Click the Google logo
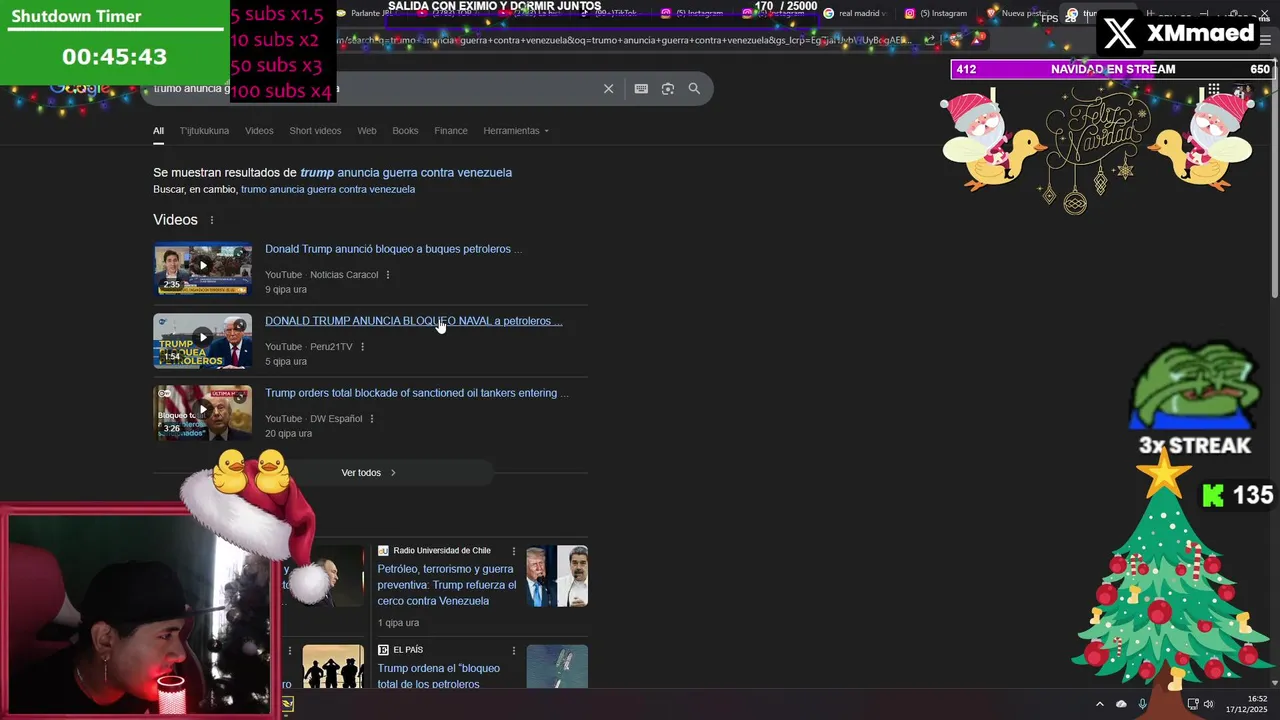Screen dimensions: 1280x720 80,88
